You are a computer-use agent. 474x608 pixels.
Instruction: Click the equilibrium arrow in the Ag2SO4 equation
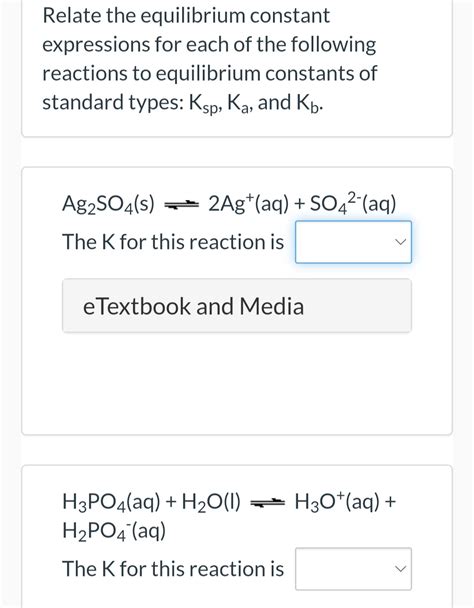click(182, 204)
